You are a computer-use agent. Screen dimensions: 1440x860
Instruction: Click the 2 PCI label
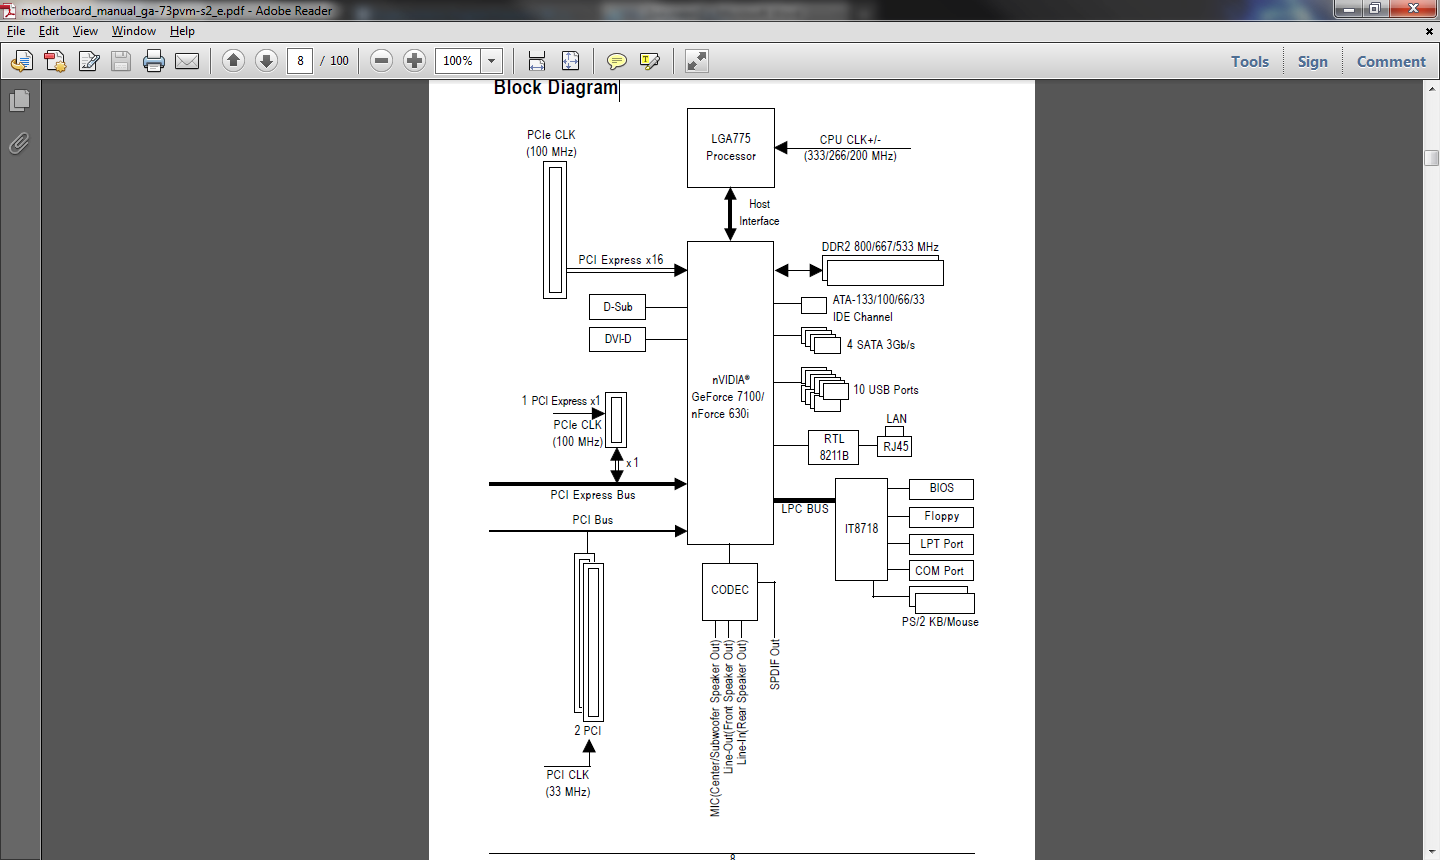point(588,731)
